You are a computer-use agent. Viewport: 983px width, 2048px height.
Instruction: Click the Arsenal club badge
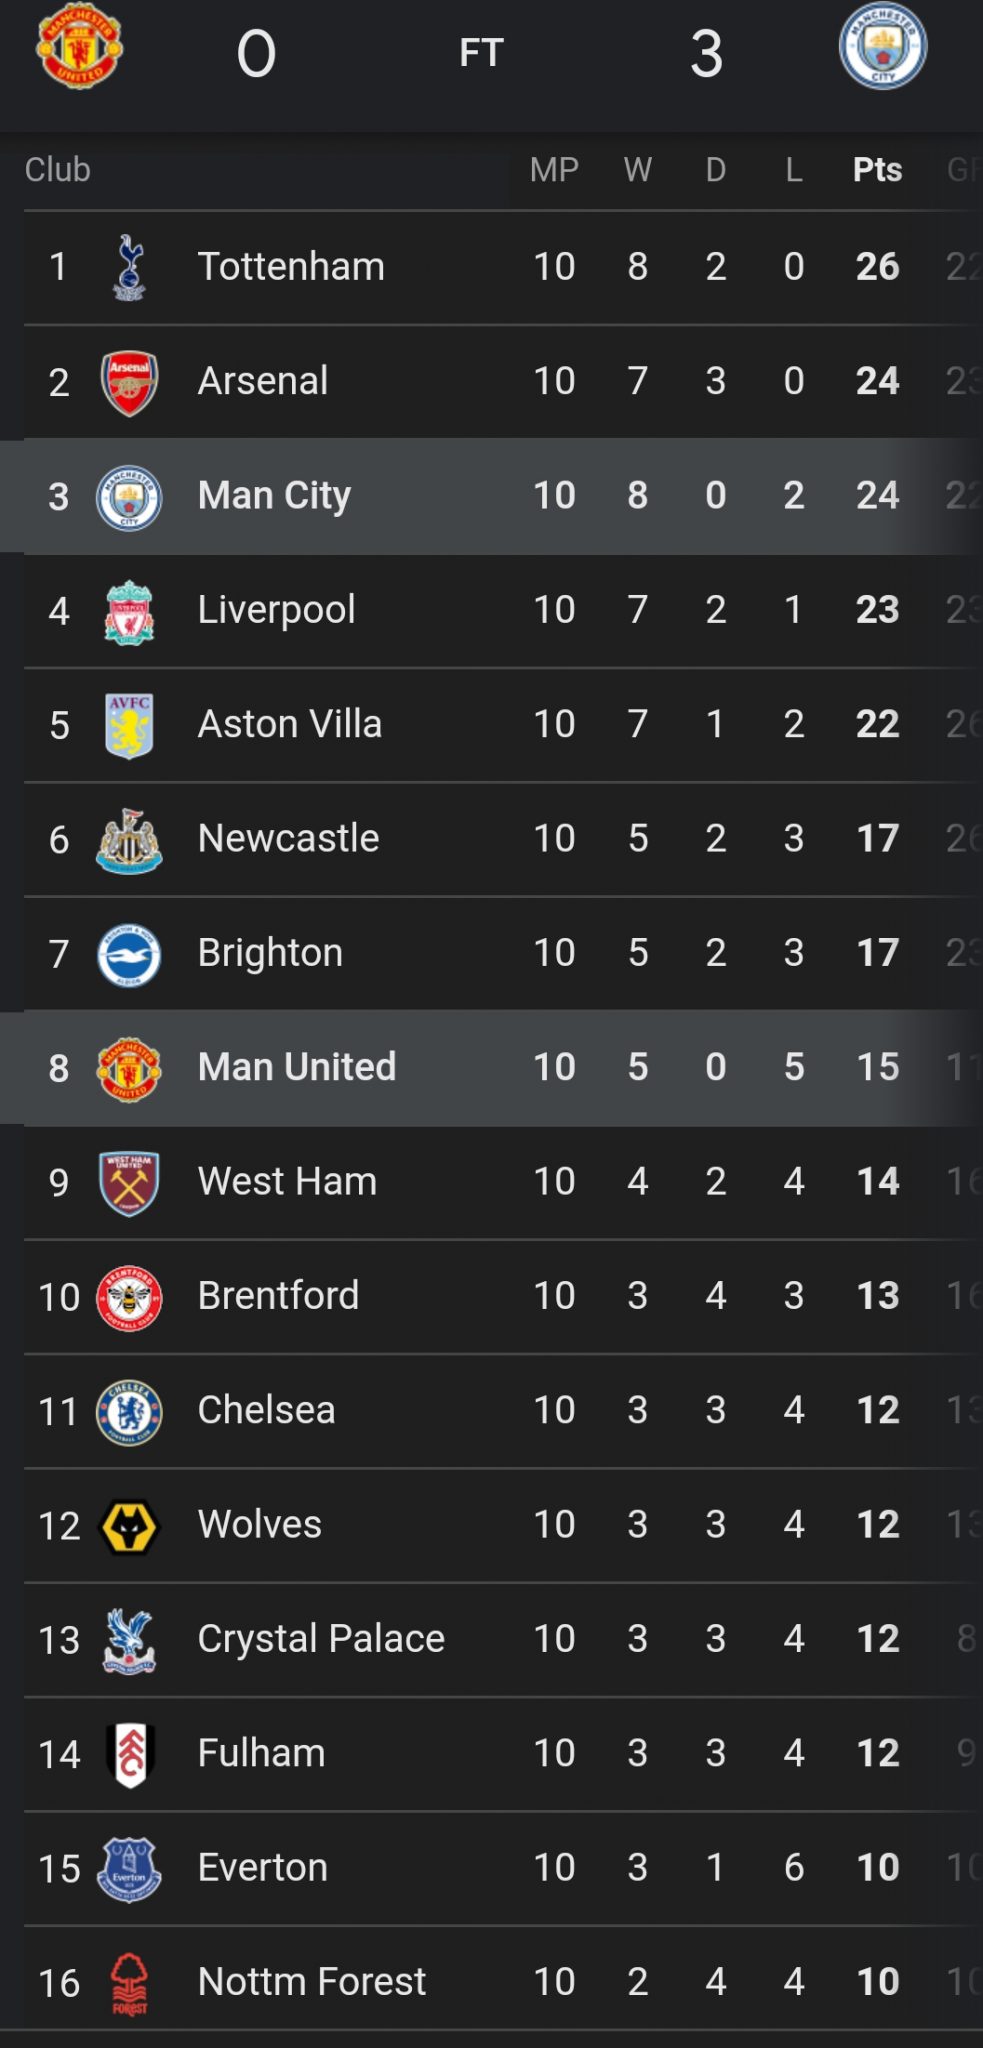[x=129, y=382]
